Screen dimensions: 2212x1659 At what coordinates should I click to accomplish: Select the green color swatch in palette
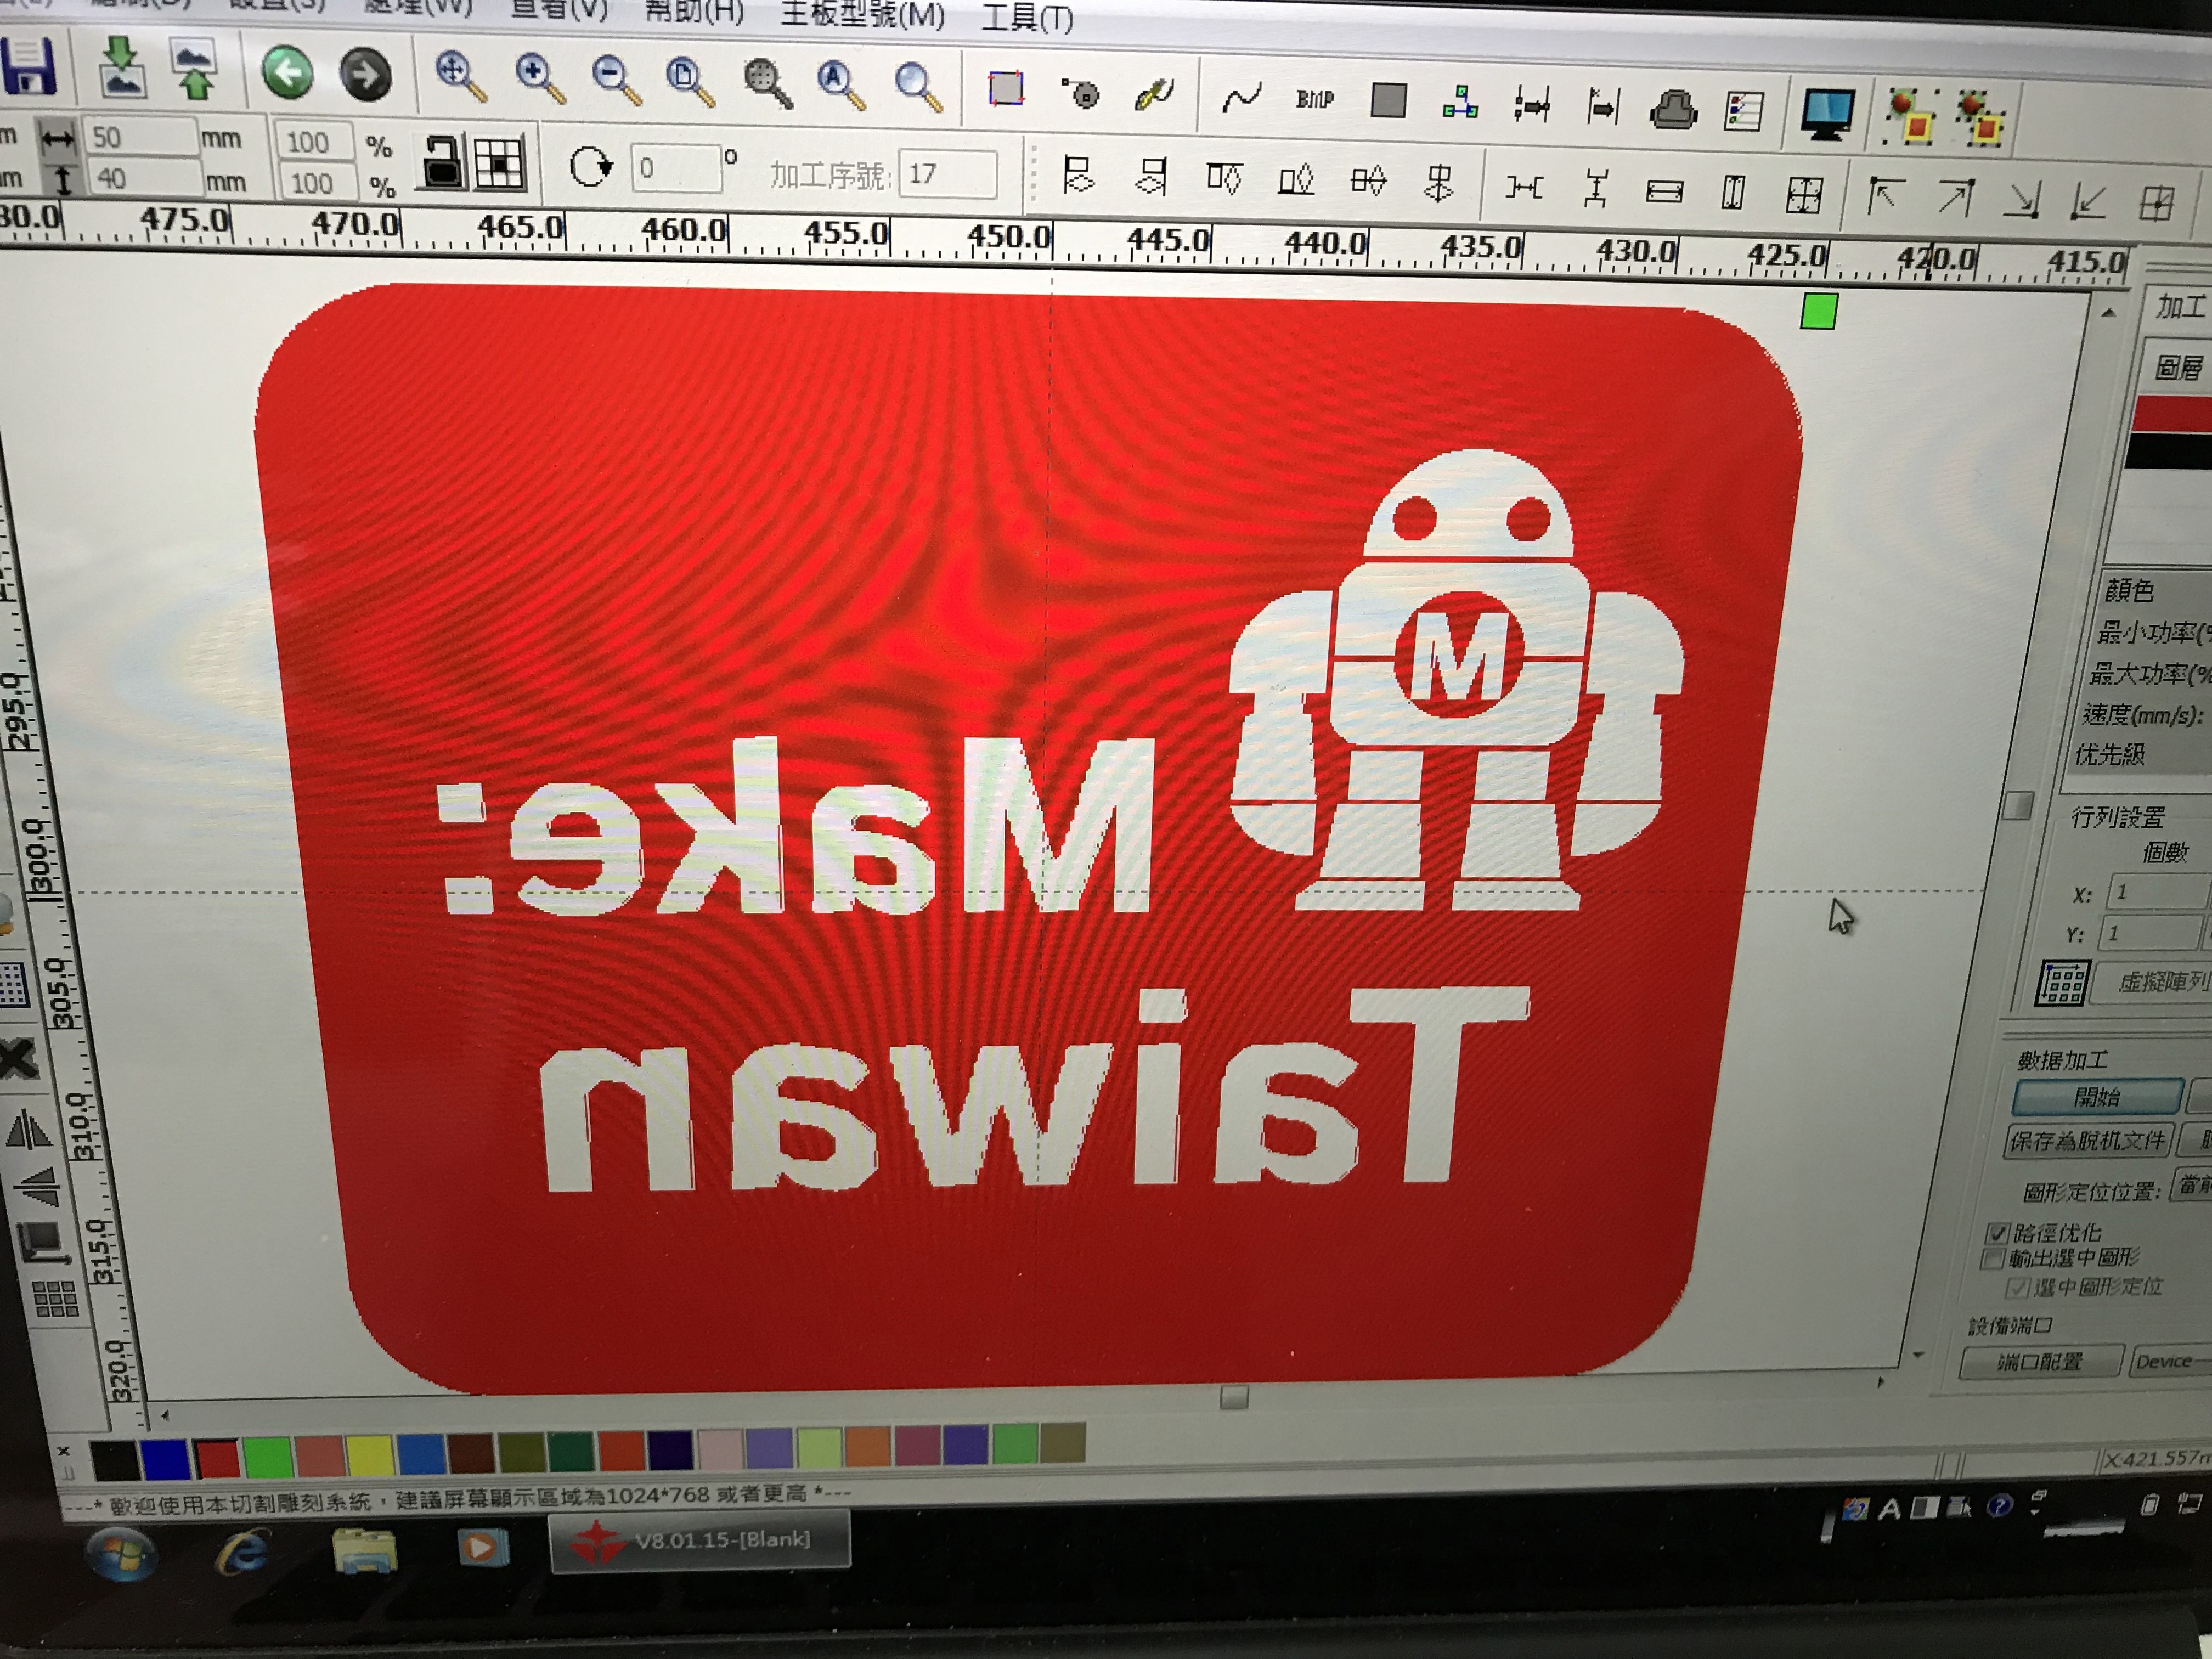[x=268, y=1458]
